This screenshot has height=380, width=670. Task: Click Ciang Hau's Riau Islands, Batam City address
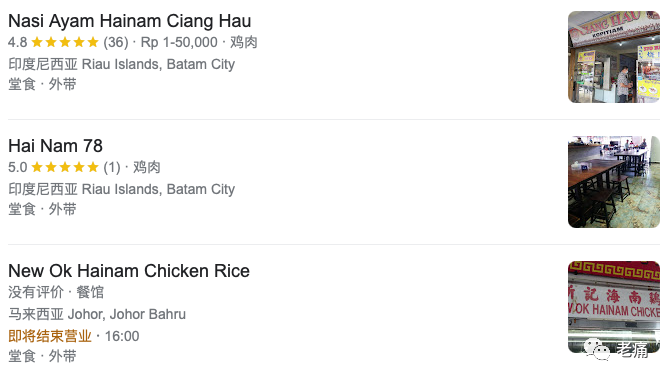coord(121,64)
